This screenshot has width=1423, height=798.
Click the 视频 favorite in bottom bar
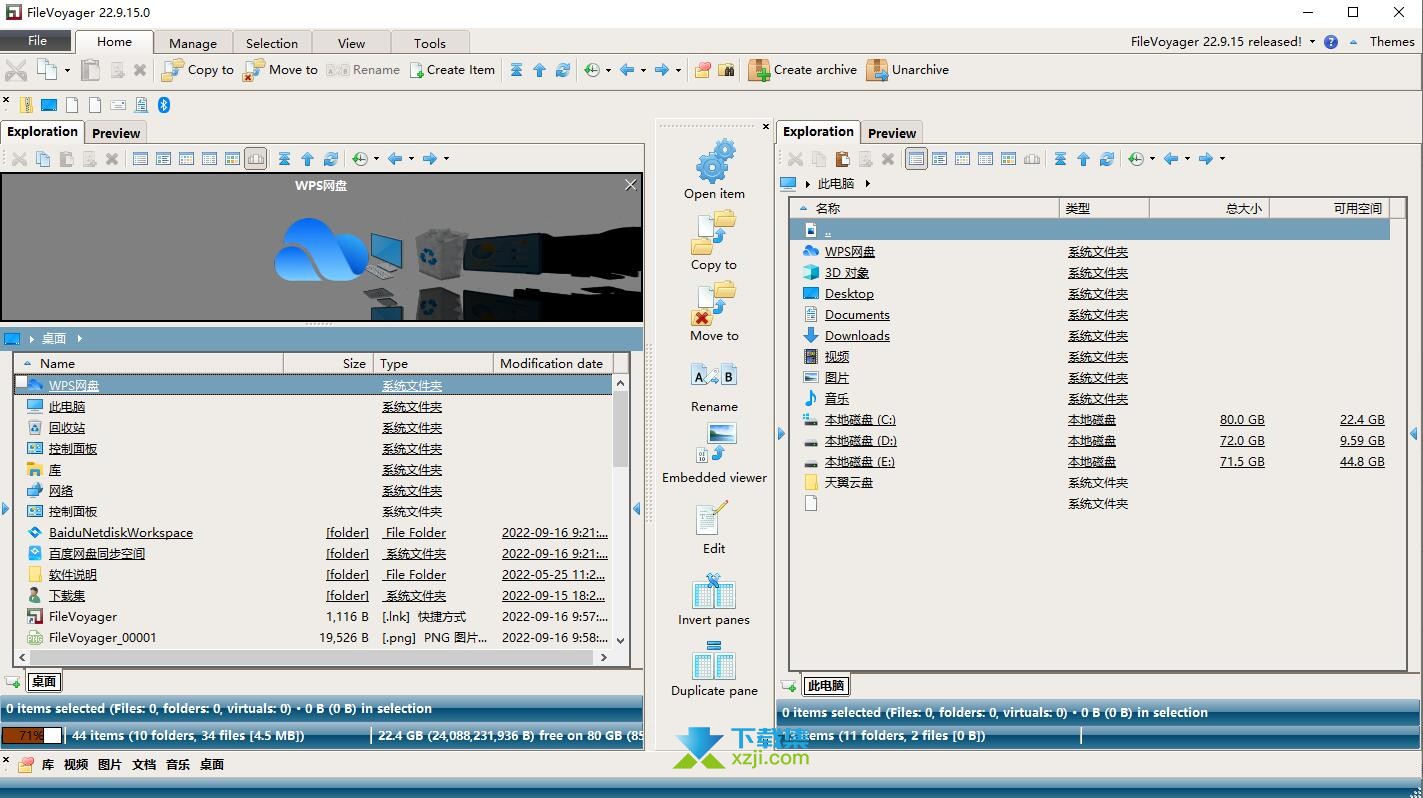tap(76, 765)
